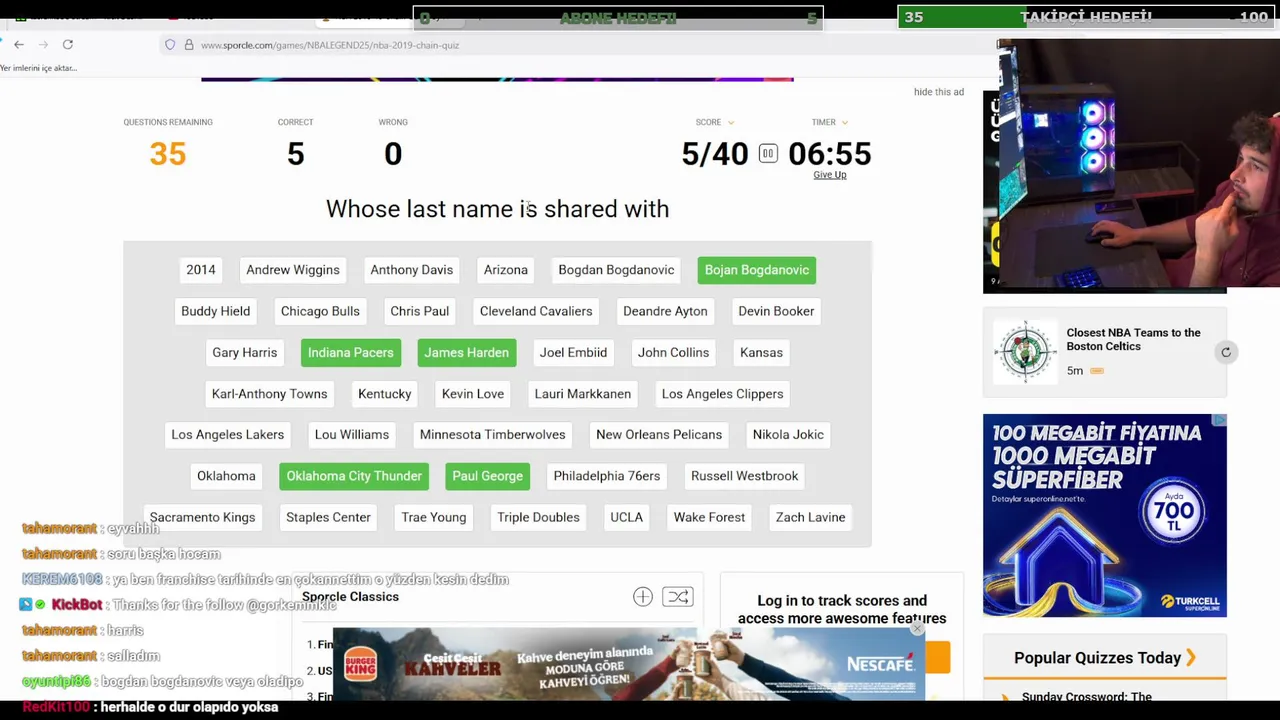Pick Staples Center answer tile
Screen dimensions: 1280x720
(x=328, y=517)
